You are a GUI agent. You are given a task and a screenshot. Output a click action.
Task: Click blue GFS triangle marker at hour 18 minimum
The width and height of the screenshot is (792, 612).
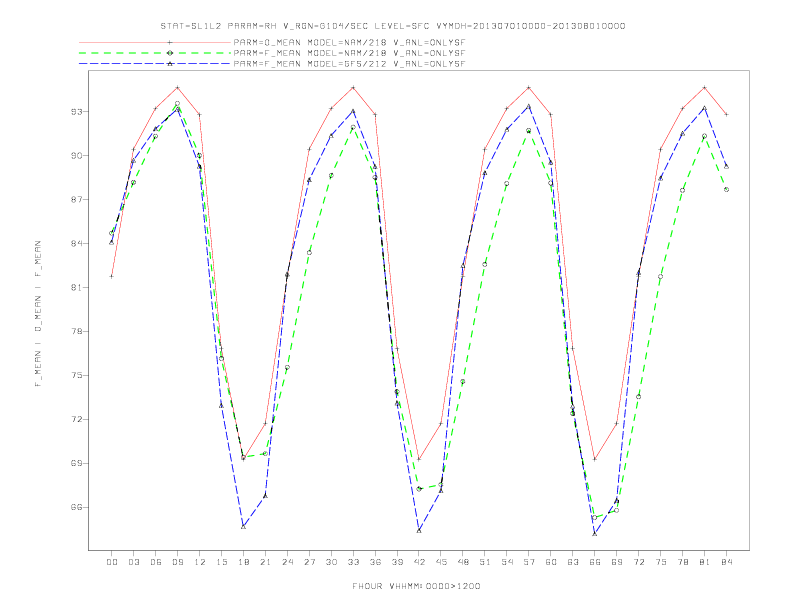point(243,526)
